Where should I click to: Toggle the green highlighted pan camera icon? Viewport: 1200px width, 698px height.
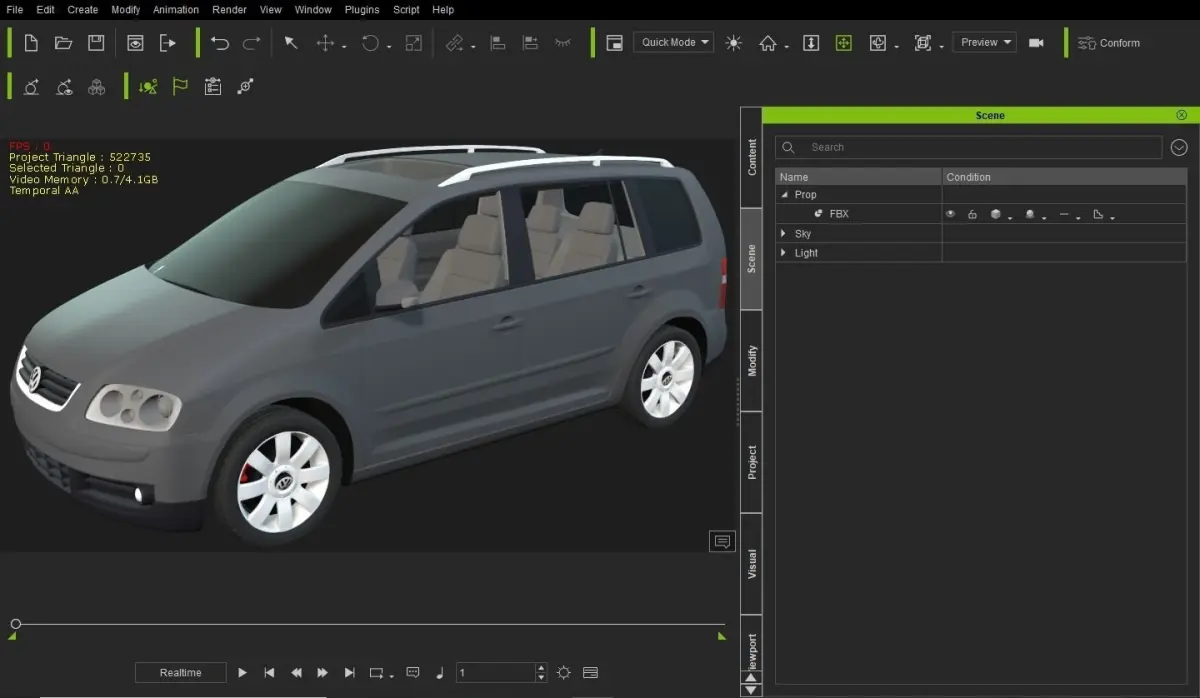tap(843, 43)
